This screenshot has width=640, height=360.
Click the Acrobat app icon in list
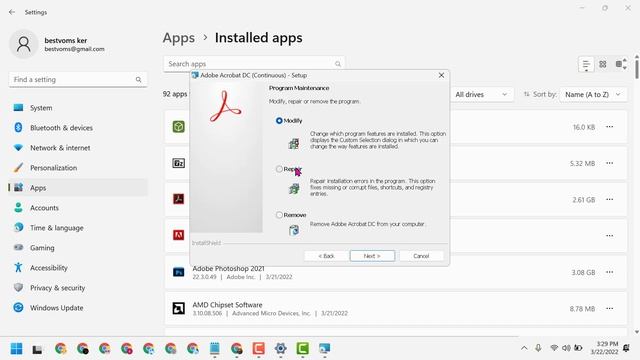[x=178, y=199]
